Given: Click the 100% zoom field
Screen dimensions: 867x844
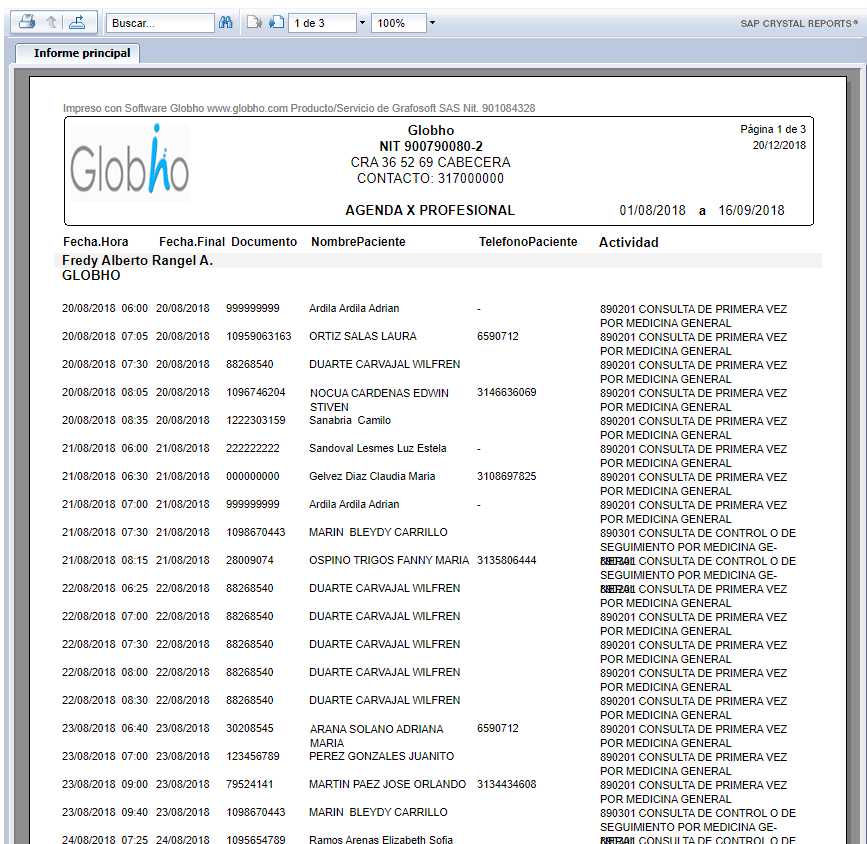Looking at the screenshot, I should click(x=397, y=23).
